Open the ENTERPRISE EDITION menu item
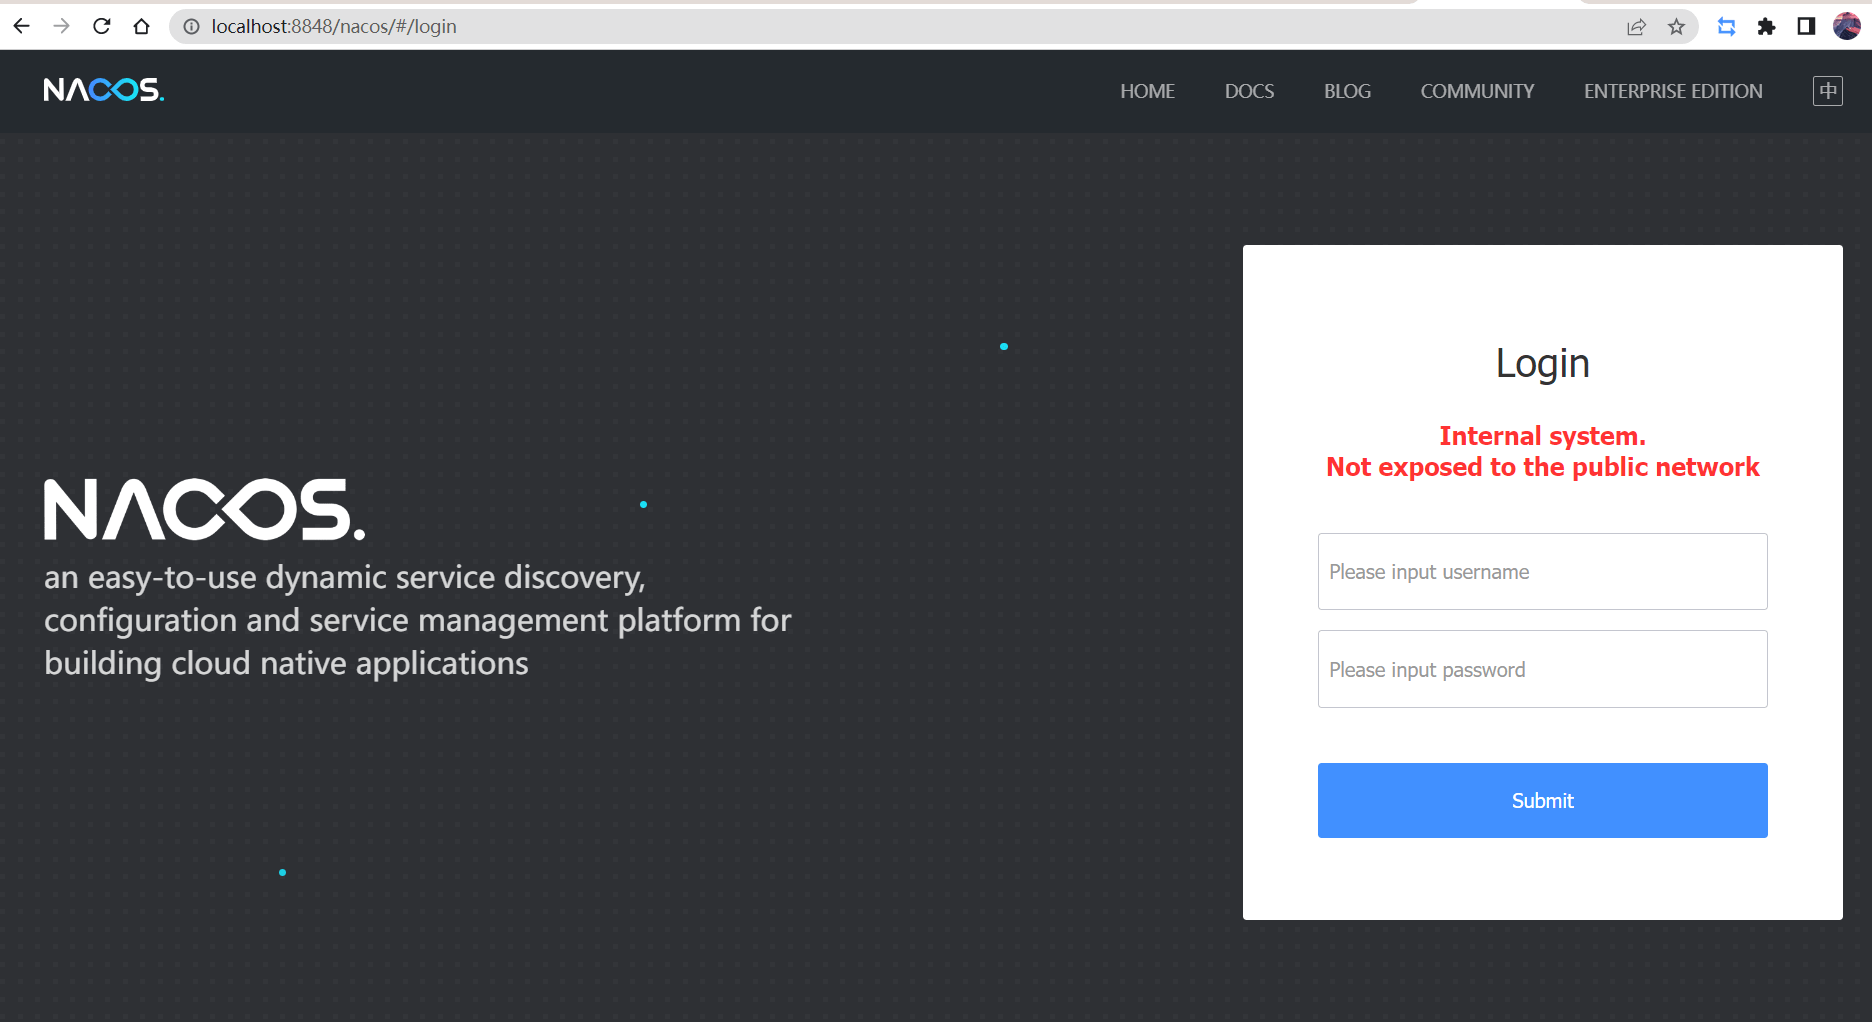Viewport: 1872px width, 1022px height. pyautogui.click(x=1673, y=91)
